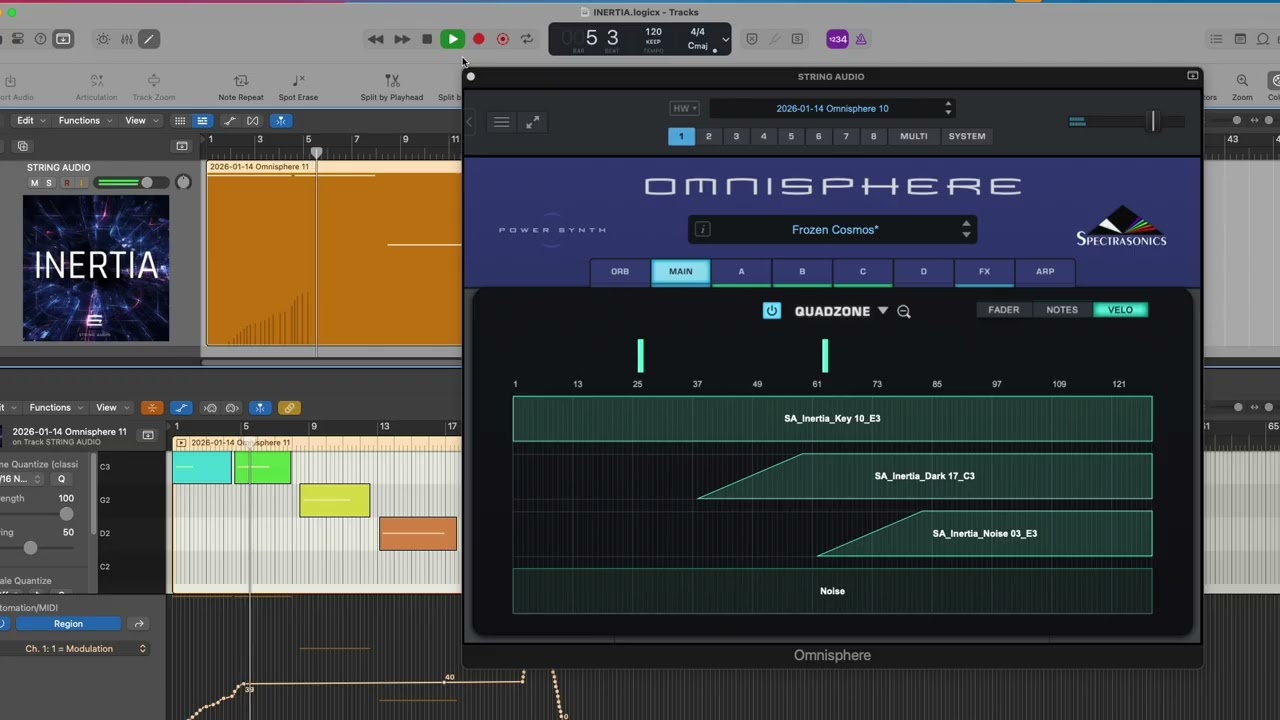The width and height of the screenshot is (1280, 720).
Task: Start playback with the green Play button
Action: tap(452, 39)
